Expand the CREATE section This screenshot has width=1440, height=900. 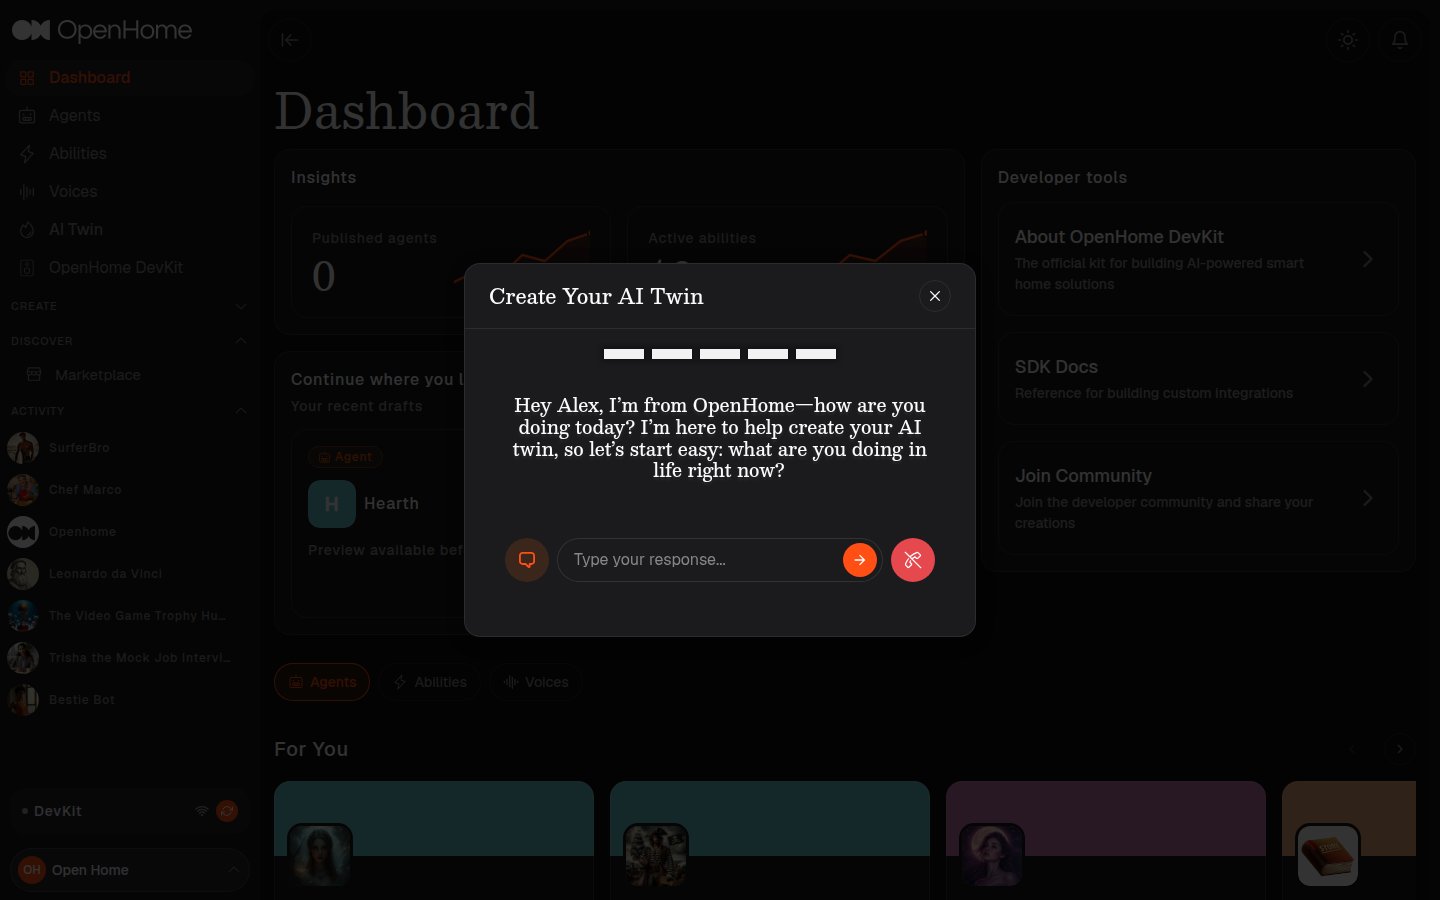130,306
